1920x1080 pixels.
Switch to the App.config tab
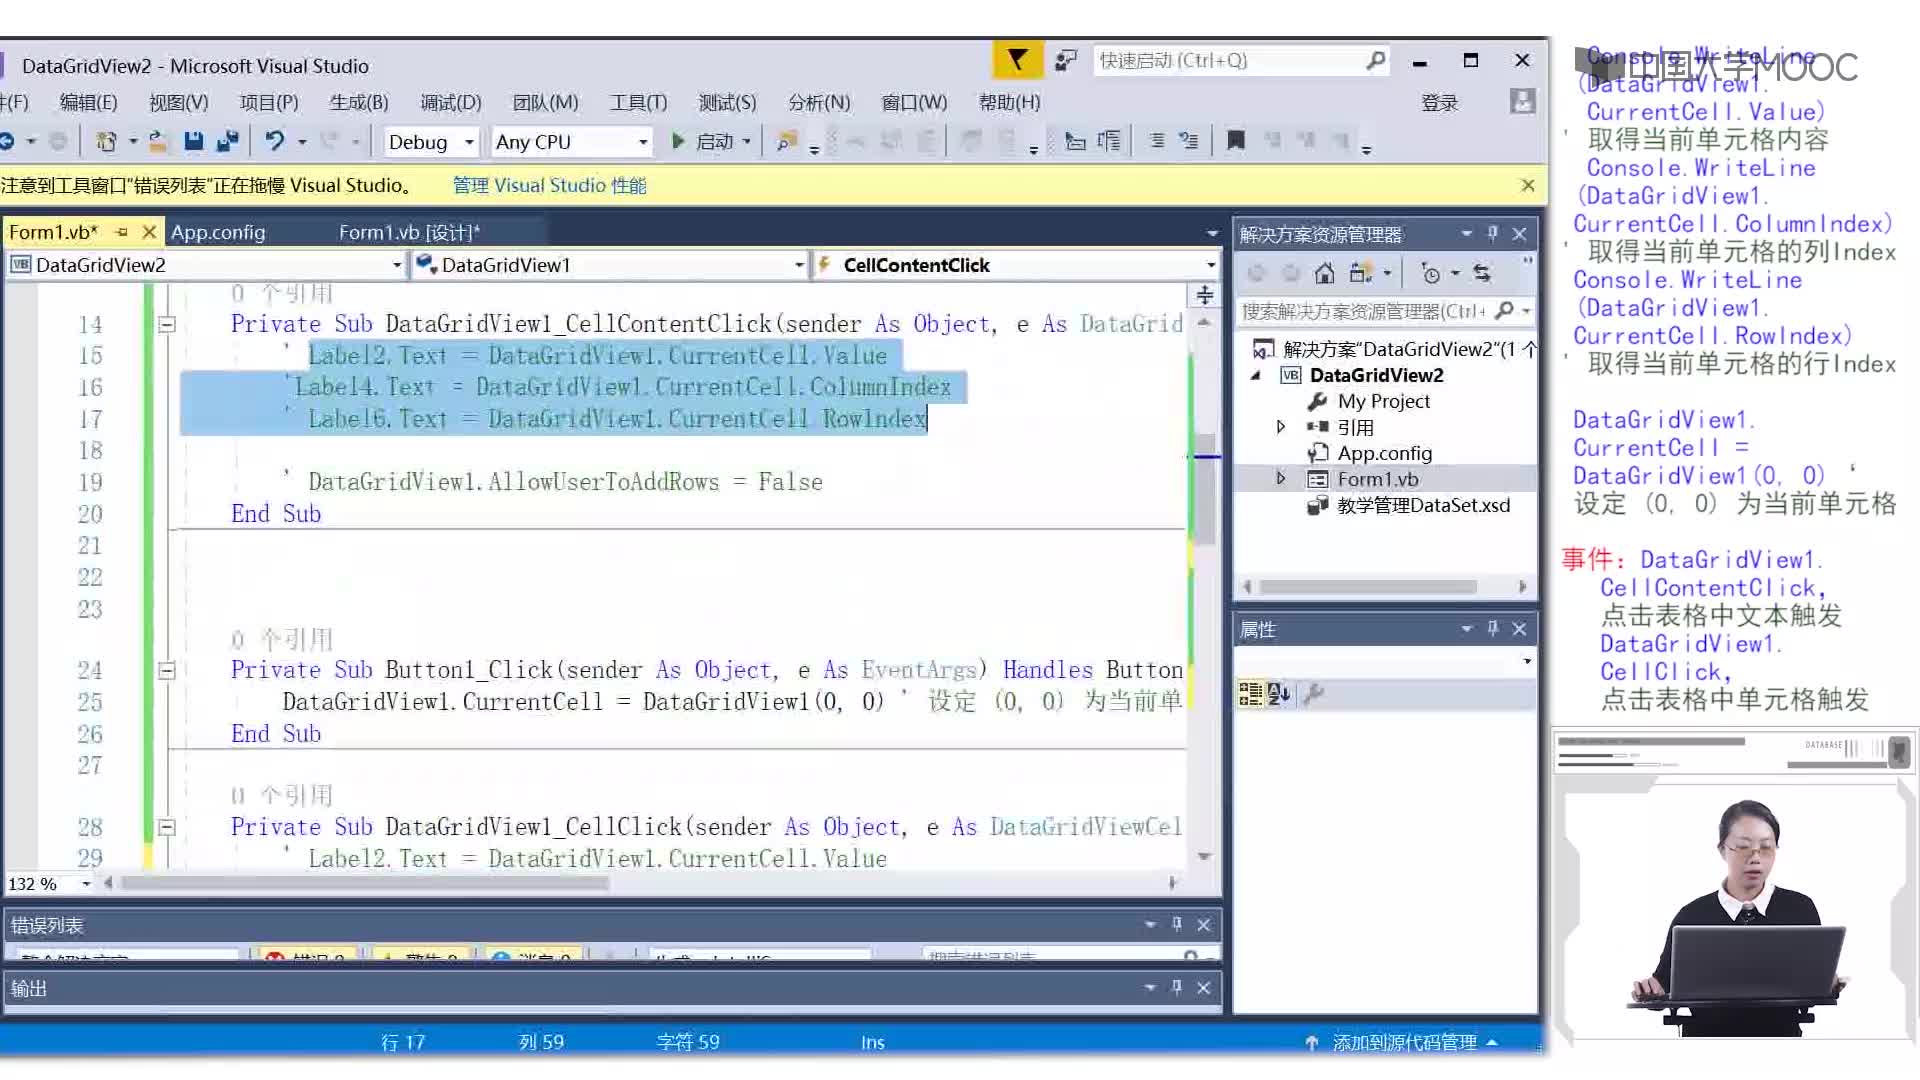pos(218,232)
